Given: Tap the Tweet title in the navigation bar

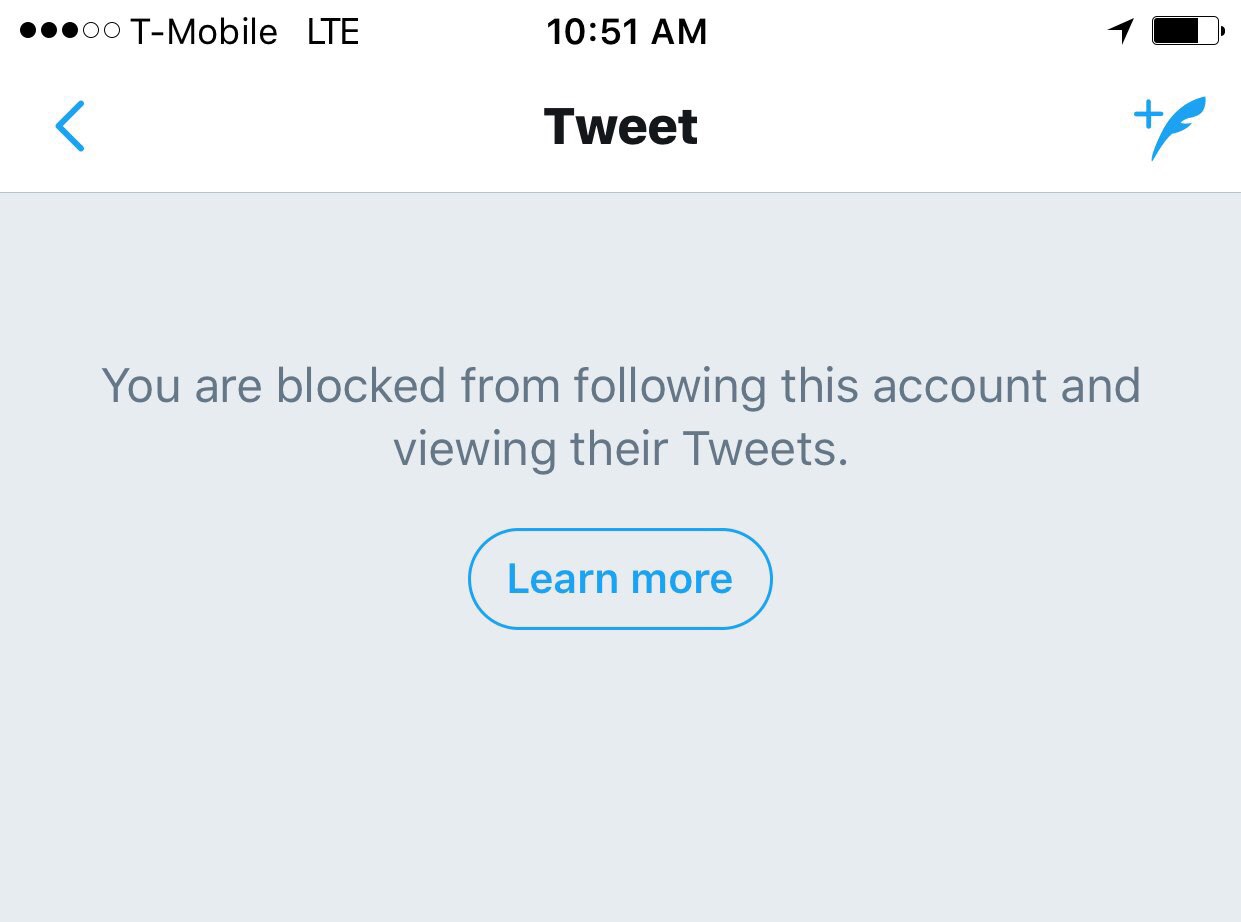Looking at the screenshot, I should click(620, 127).
